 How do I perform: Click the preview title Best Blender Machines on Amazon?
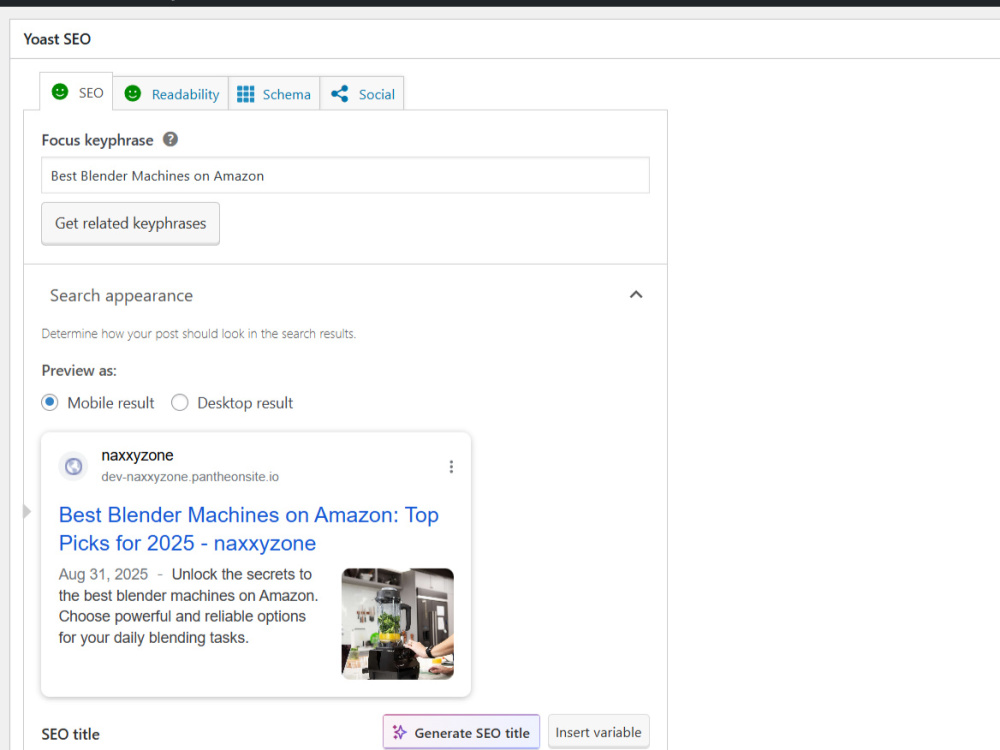[x=249, y=529]
